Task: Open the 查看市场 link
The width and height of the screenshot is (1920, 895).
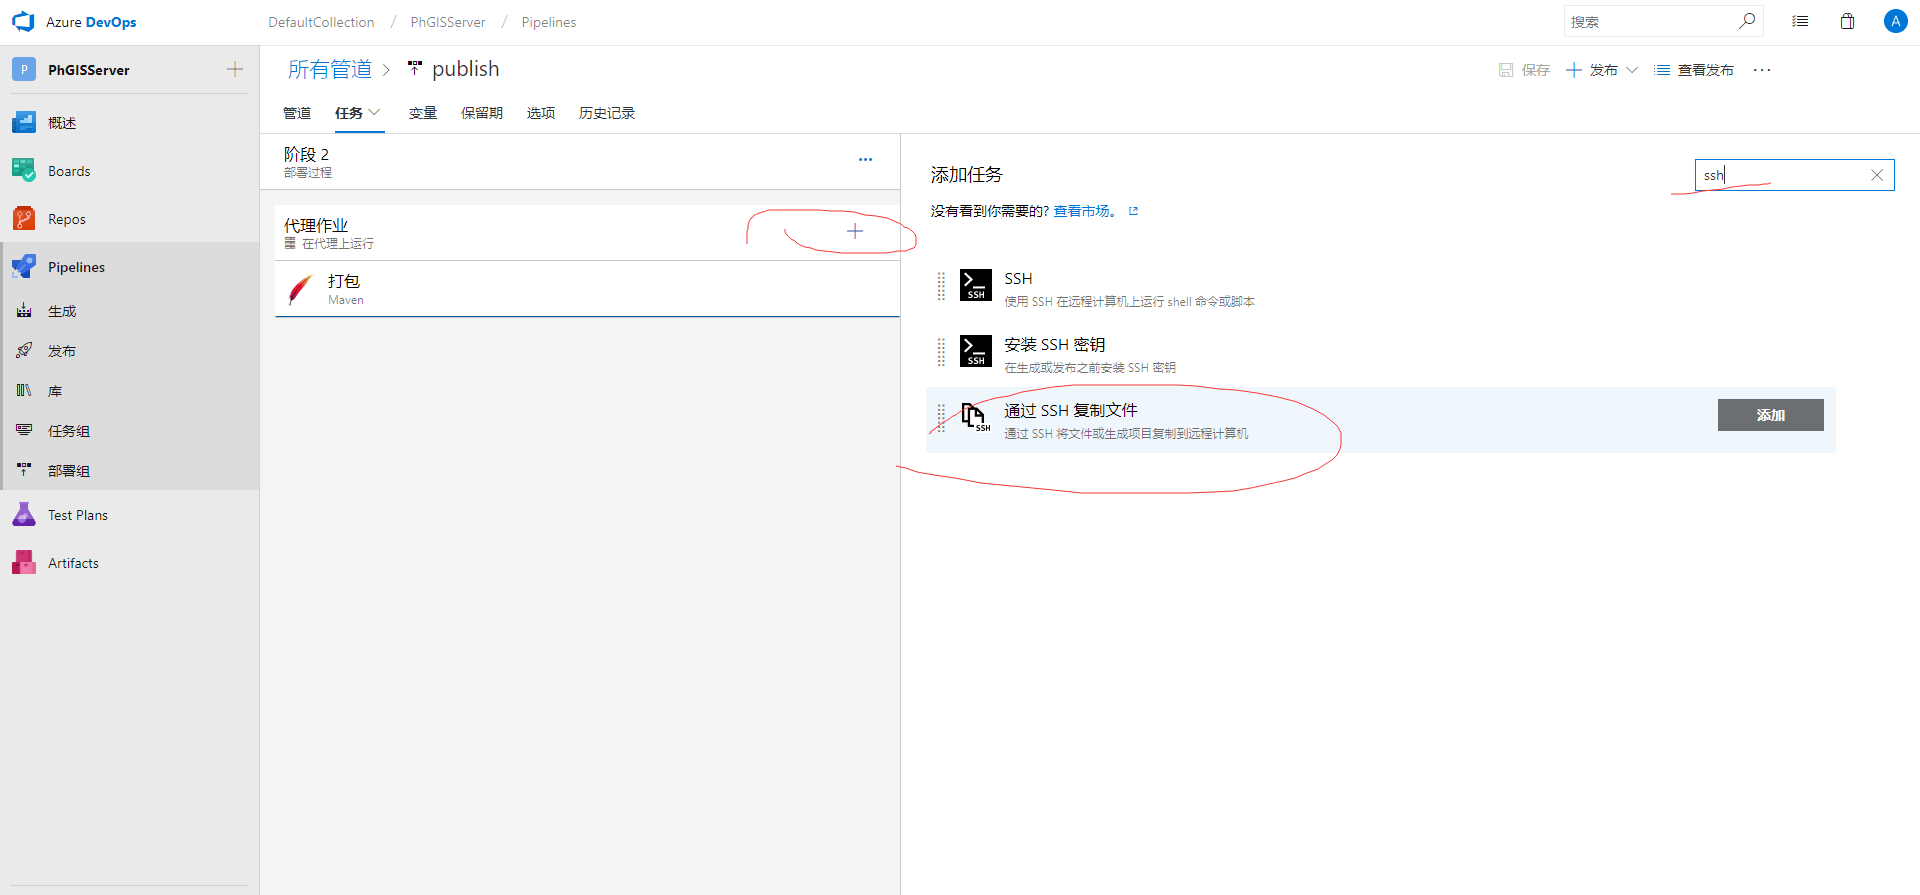Action: [1085, 211]
